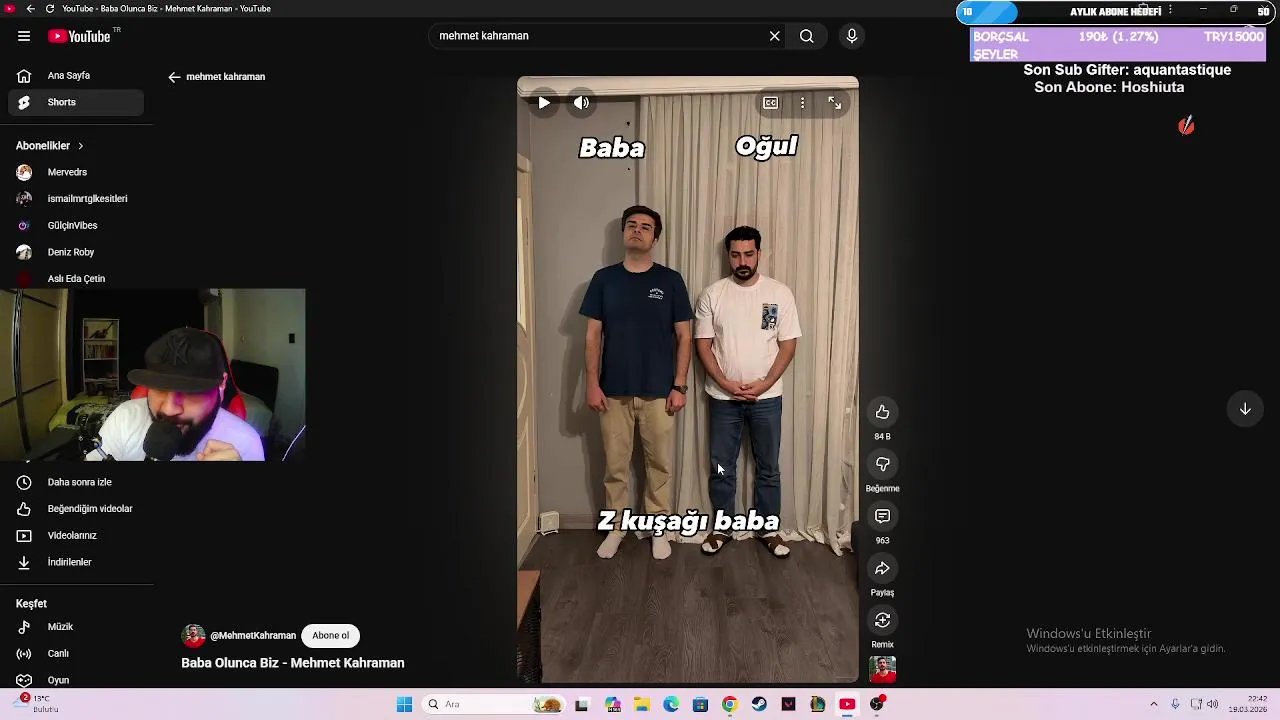The width and height of the screenshot is (1280, 720).
Task: Open Mervedrs subscription channel
Action: [x=76, y=172]
